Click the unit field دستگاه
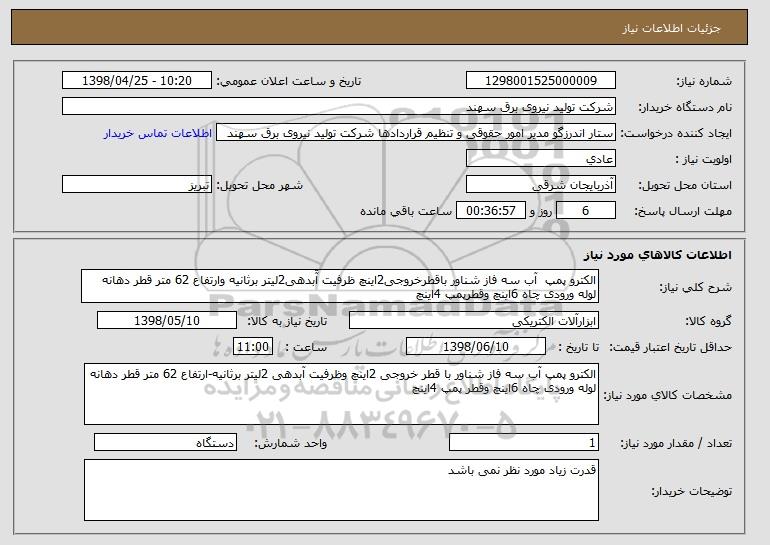The width and height of the screenshot is (770, 545). (x=165, y=443)
